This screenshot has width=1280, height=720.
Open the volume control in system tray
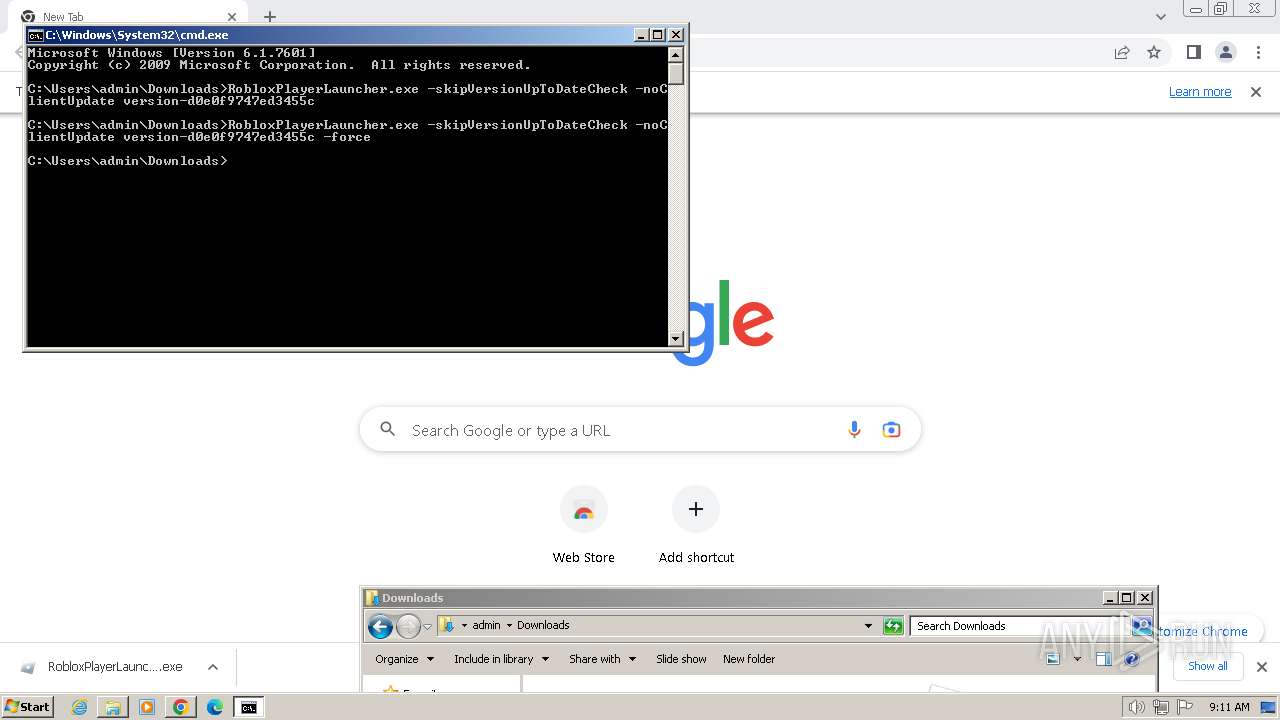coord(1137,707)
